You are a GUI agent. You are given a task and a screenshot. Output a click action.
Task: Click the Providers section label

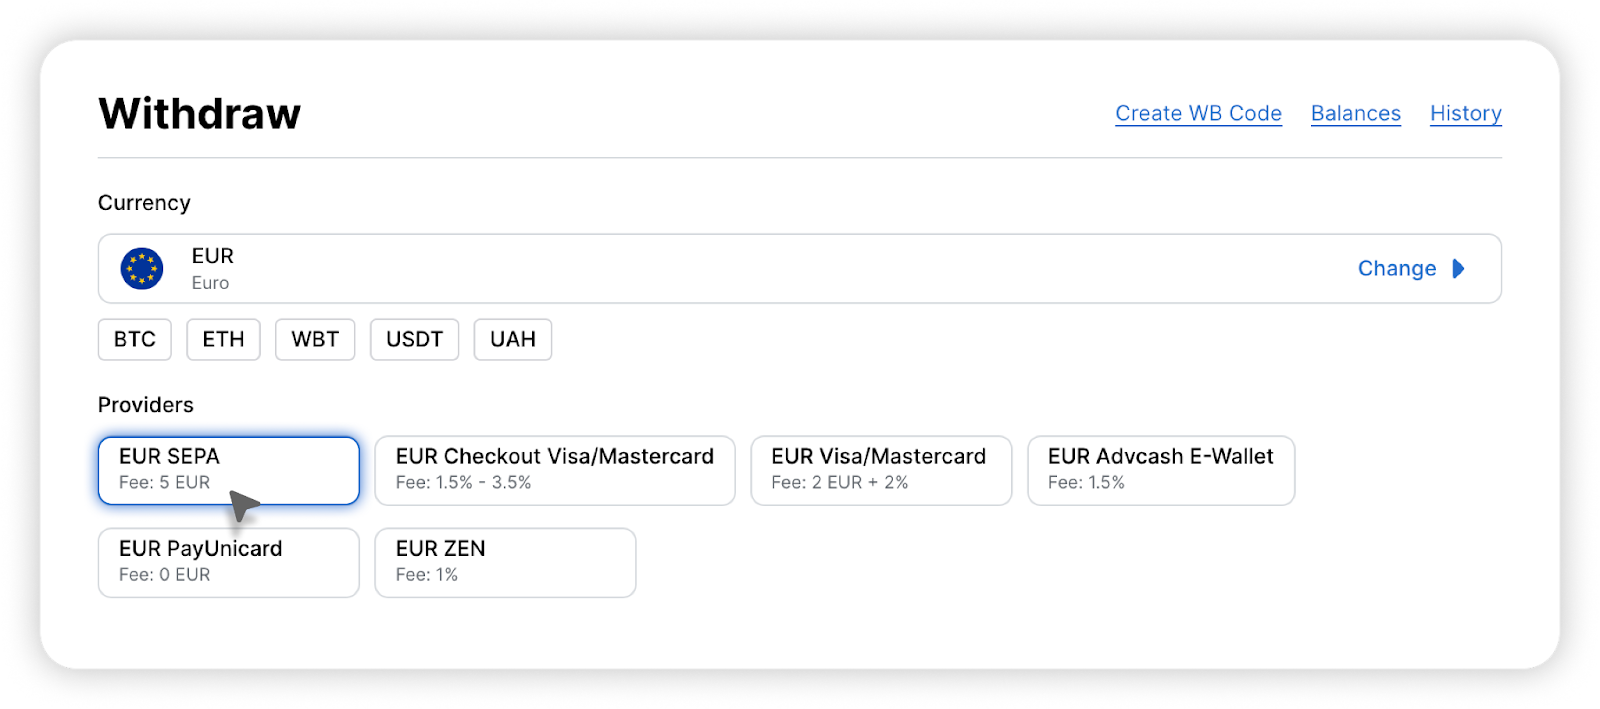pyautogui.click(x=146, y=404)
